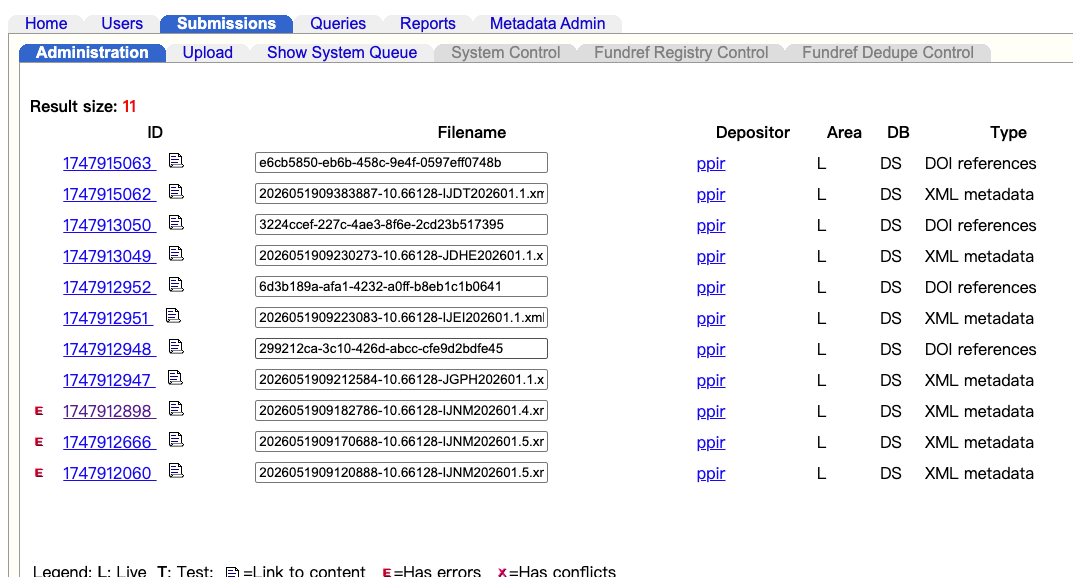Click filename field starting 2026051909120888
Viewport: 1073px width, 577px height.
pyautogui.click(x=401, y=472)
